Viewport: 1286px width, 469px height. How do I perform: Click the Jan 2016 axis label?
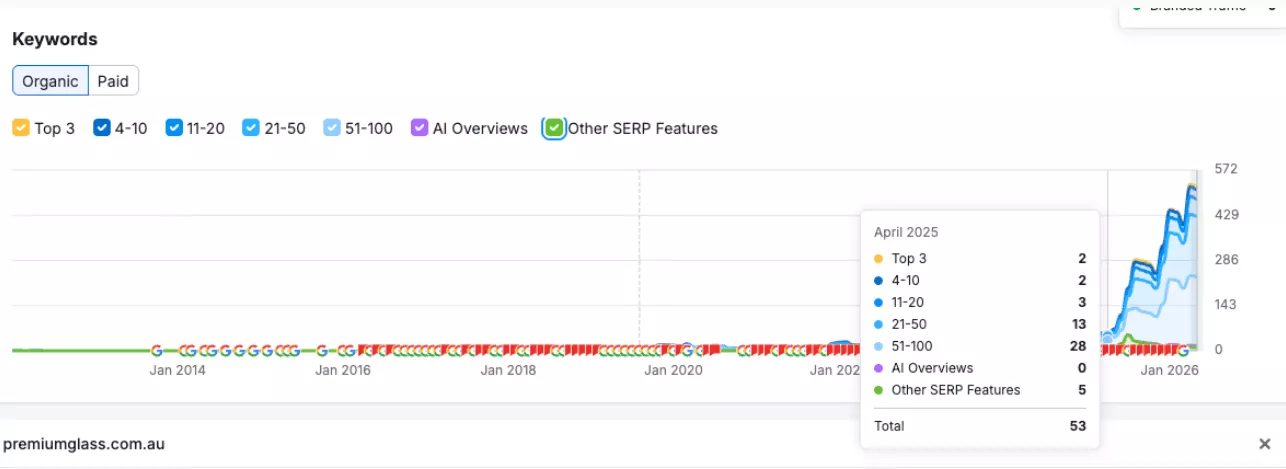343,371
